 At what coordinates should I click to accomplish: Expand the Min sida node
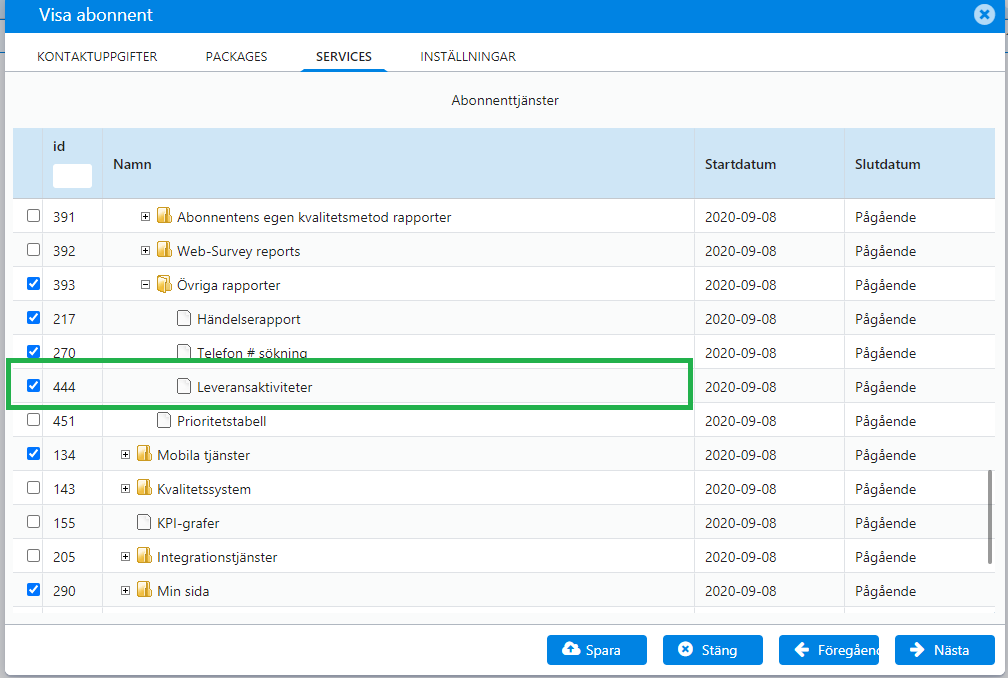pos(125,591)
